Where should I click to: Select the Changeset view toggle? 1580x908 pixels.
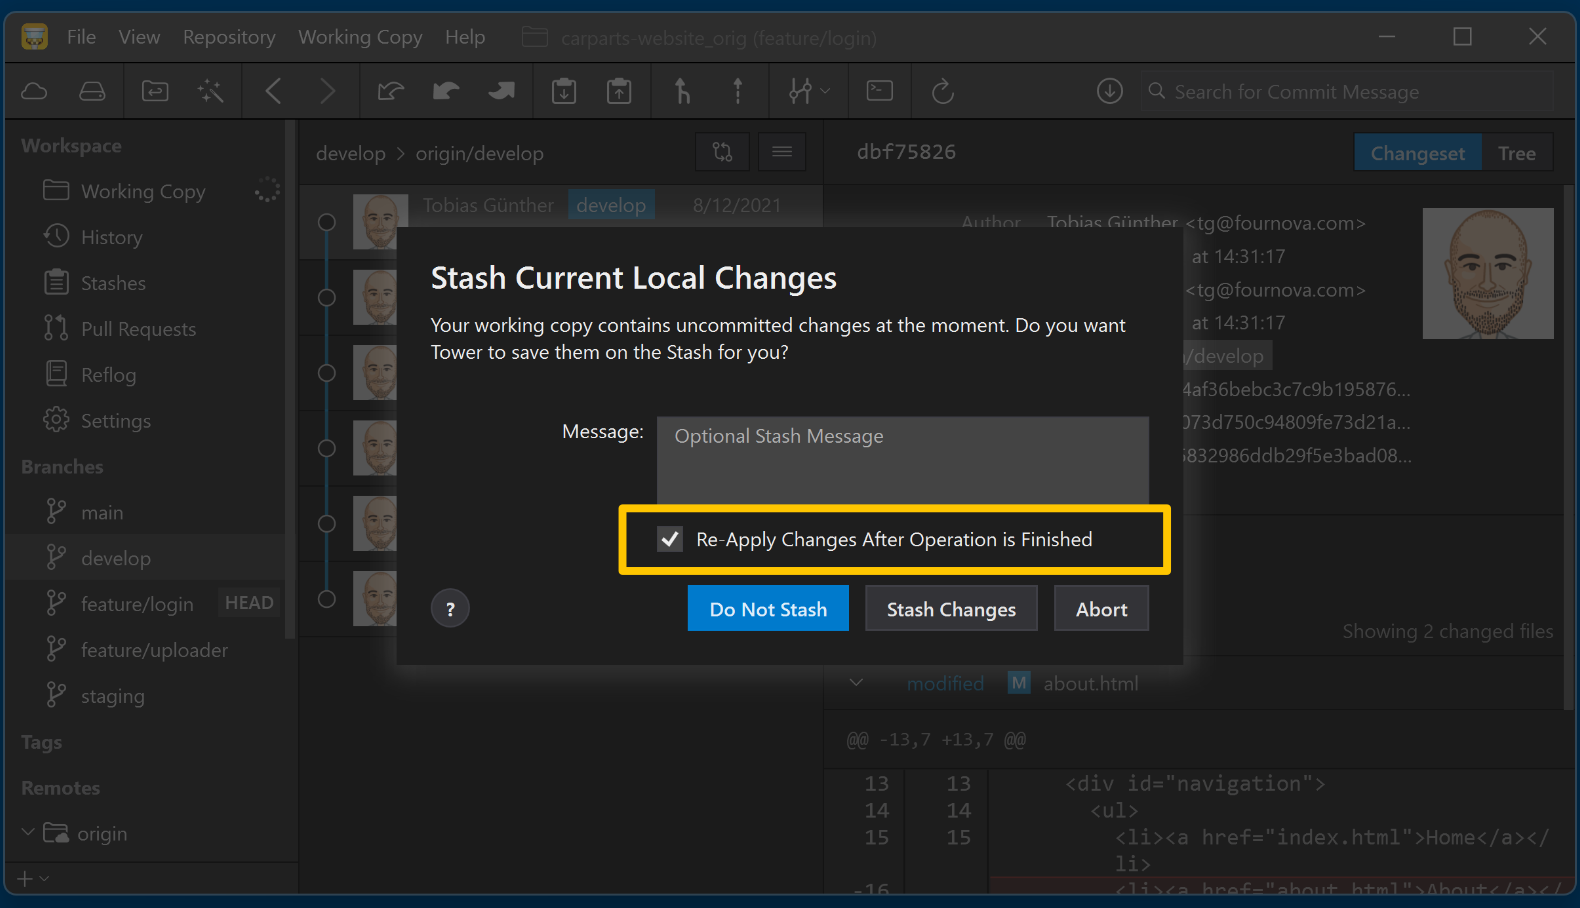(1417, 153)
